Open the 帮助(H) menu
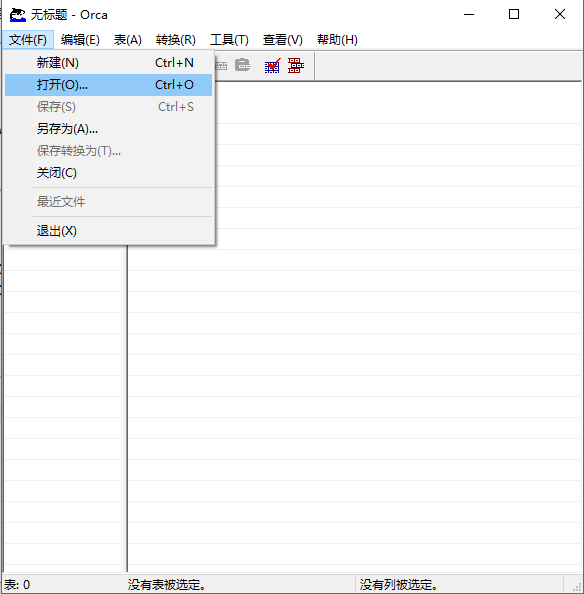The image size is (584, 594). click(x=337, y=40)
